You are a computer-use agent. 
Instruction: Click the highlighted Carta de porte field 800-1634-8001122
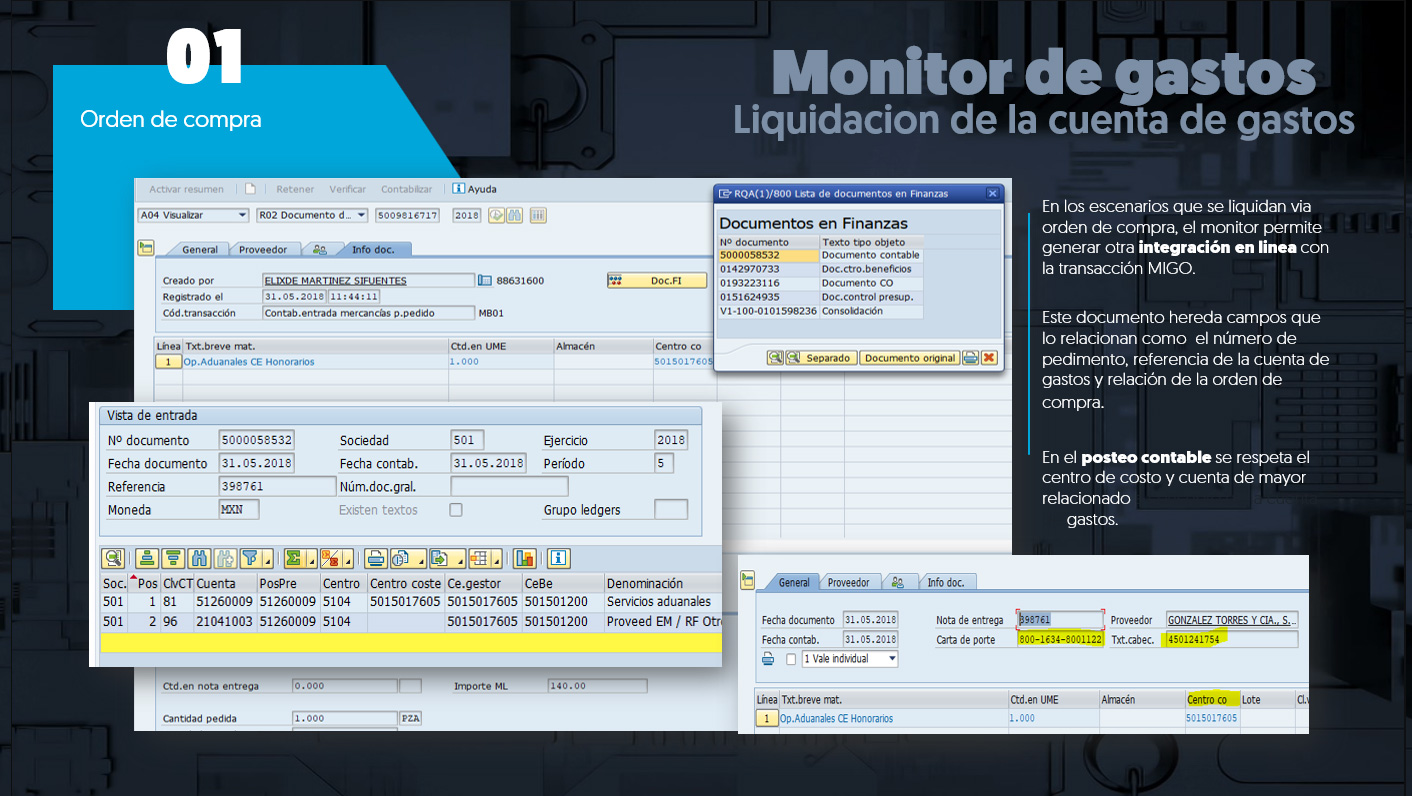click(x=1059, y=639)
